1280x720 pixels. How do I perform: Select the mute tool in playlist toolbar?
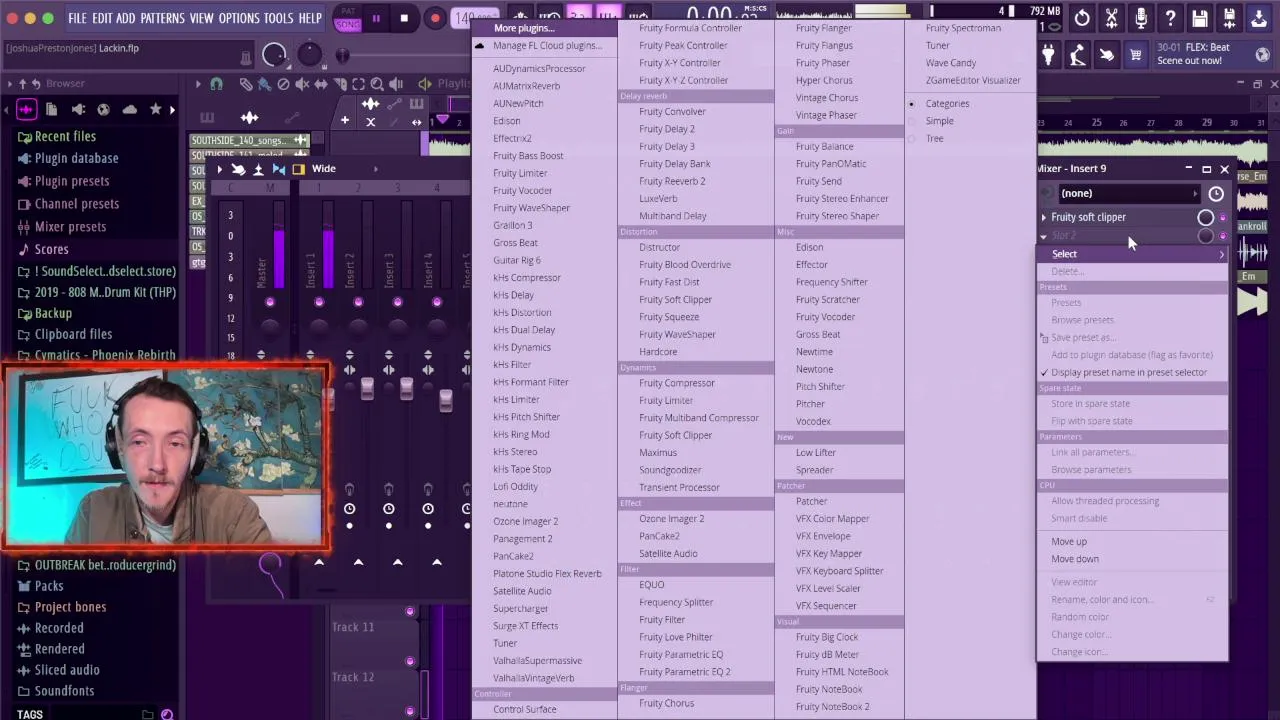coord(302,84)
